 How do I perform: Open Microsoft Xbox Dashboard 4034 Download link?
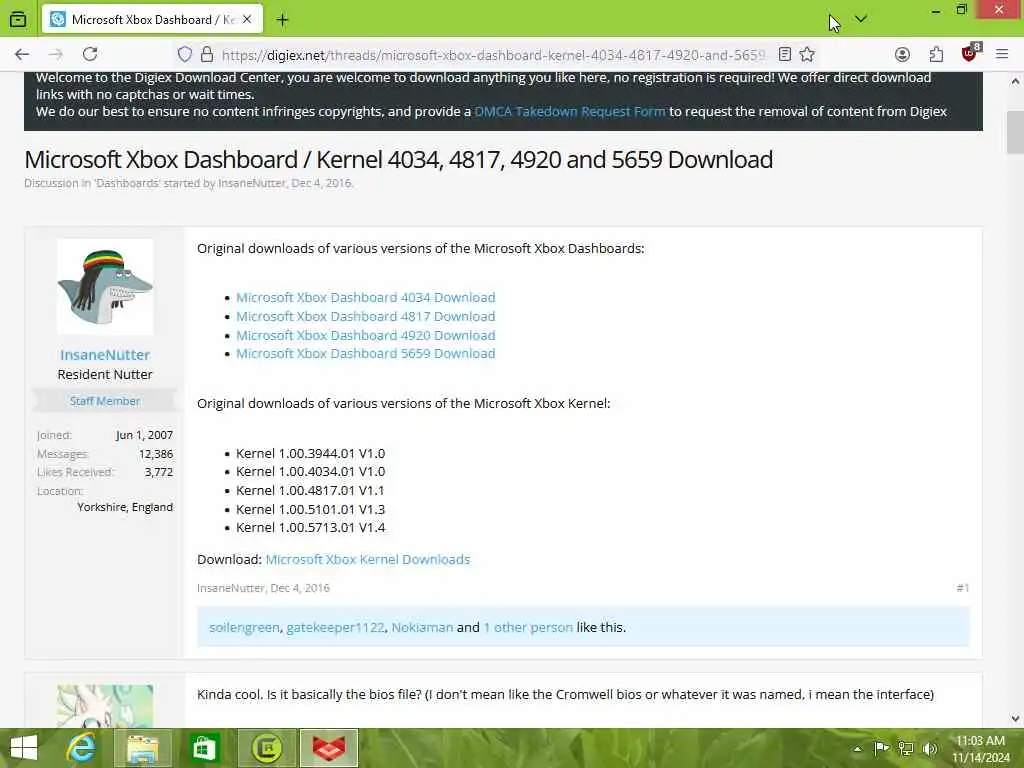tap(366, 297)
